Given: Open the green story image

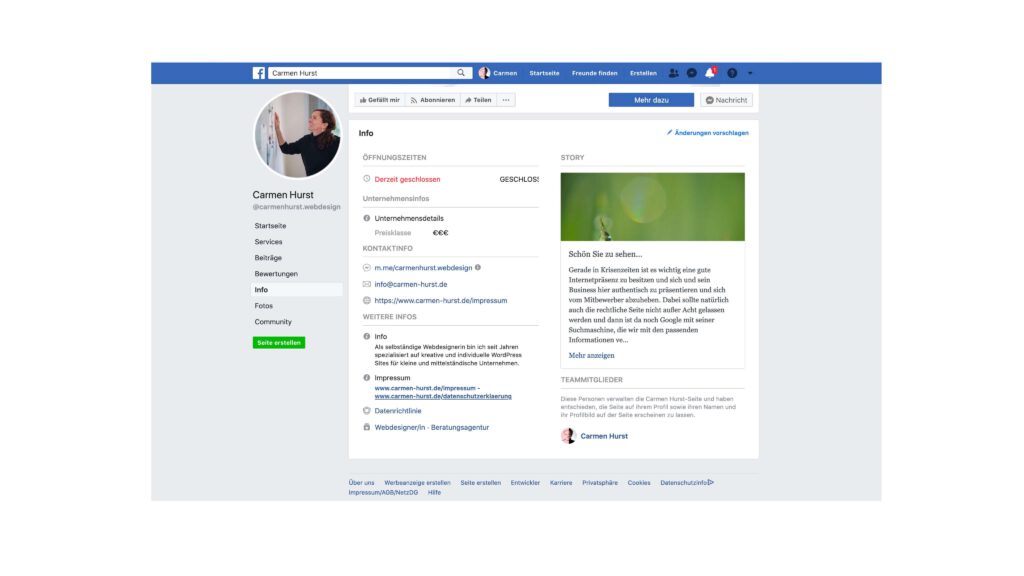Looking at the screenshot, I should click(x=652, y=207).
